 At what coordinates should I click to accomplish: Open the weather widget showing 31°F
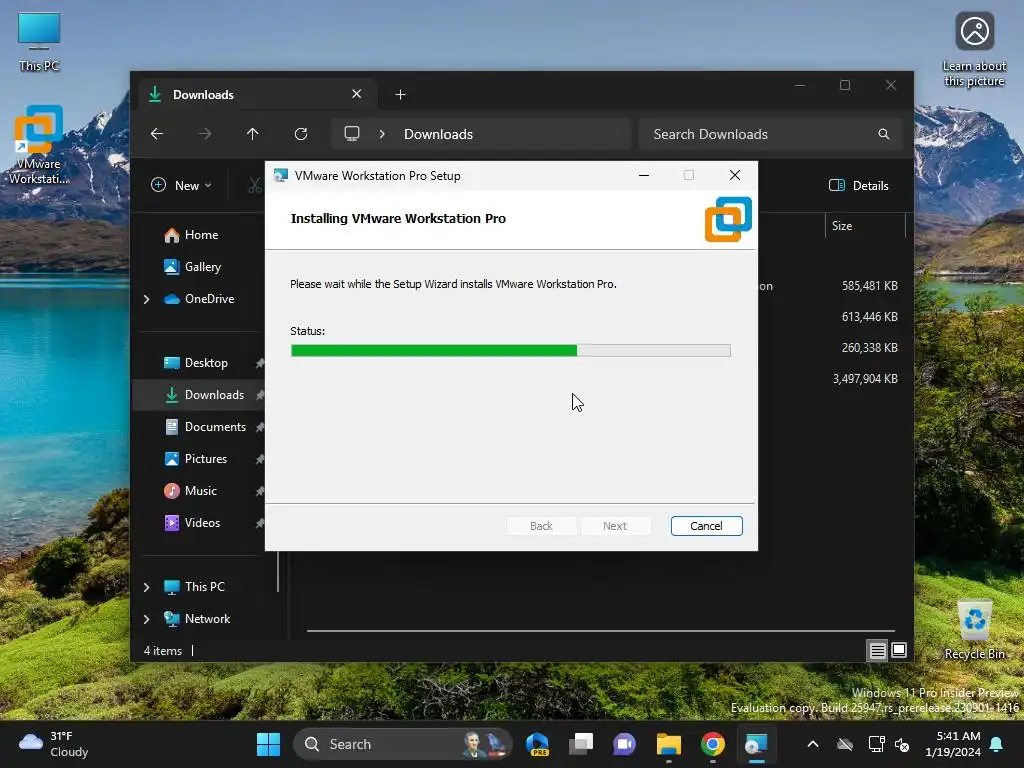coord(54,744)
